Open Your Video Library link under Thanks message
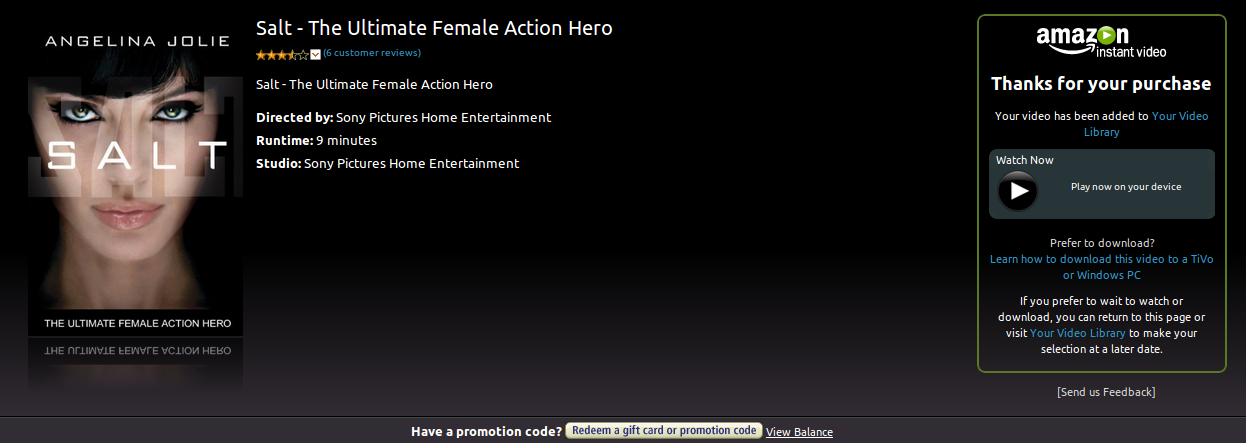The width and height of the screenshot is (1246, 443). point(1145,124)
